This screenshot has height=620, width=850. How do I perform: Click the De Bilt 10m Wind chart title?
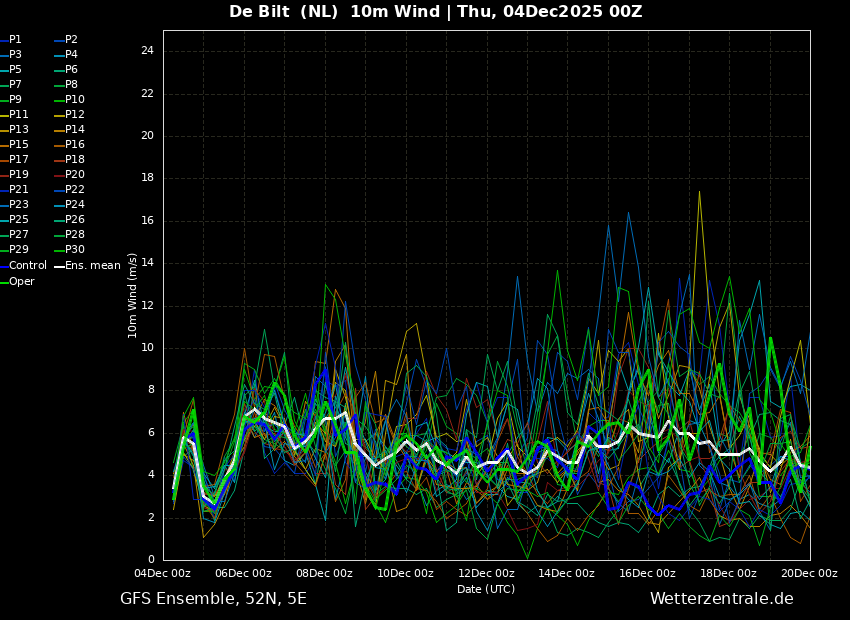click(x=435, y=12)
